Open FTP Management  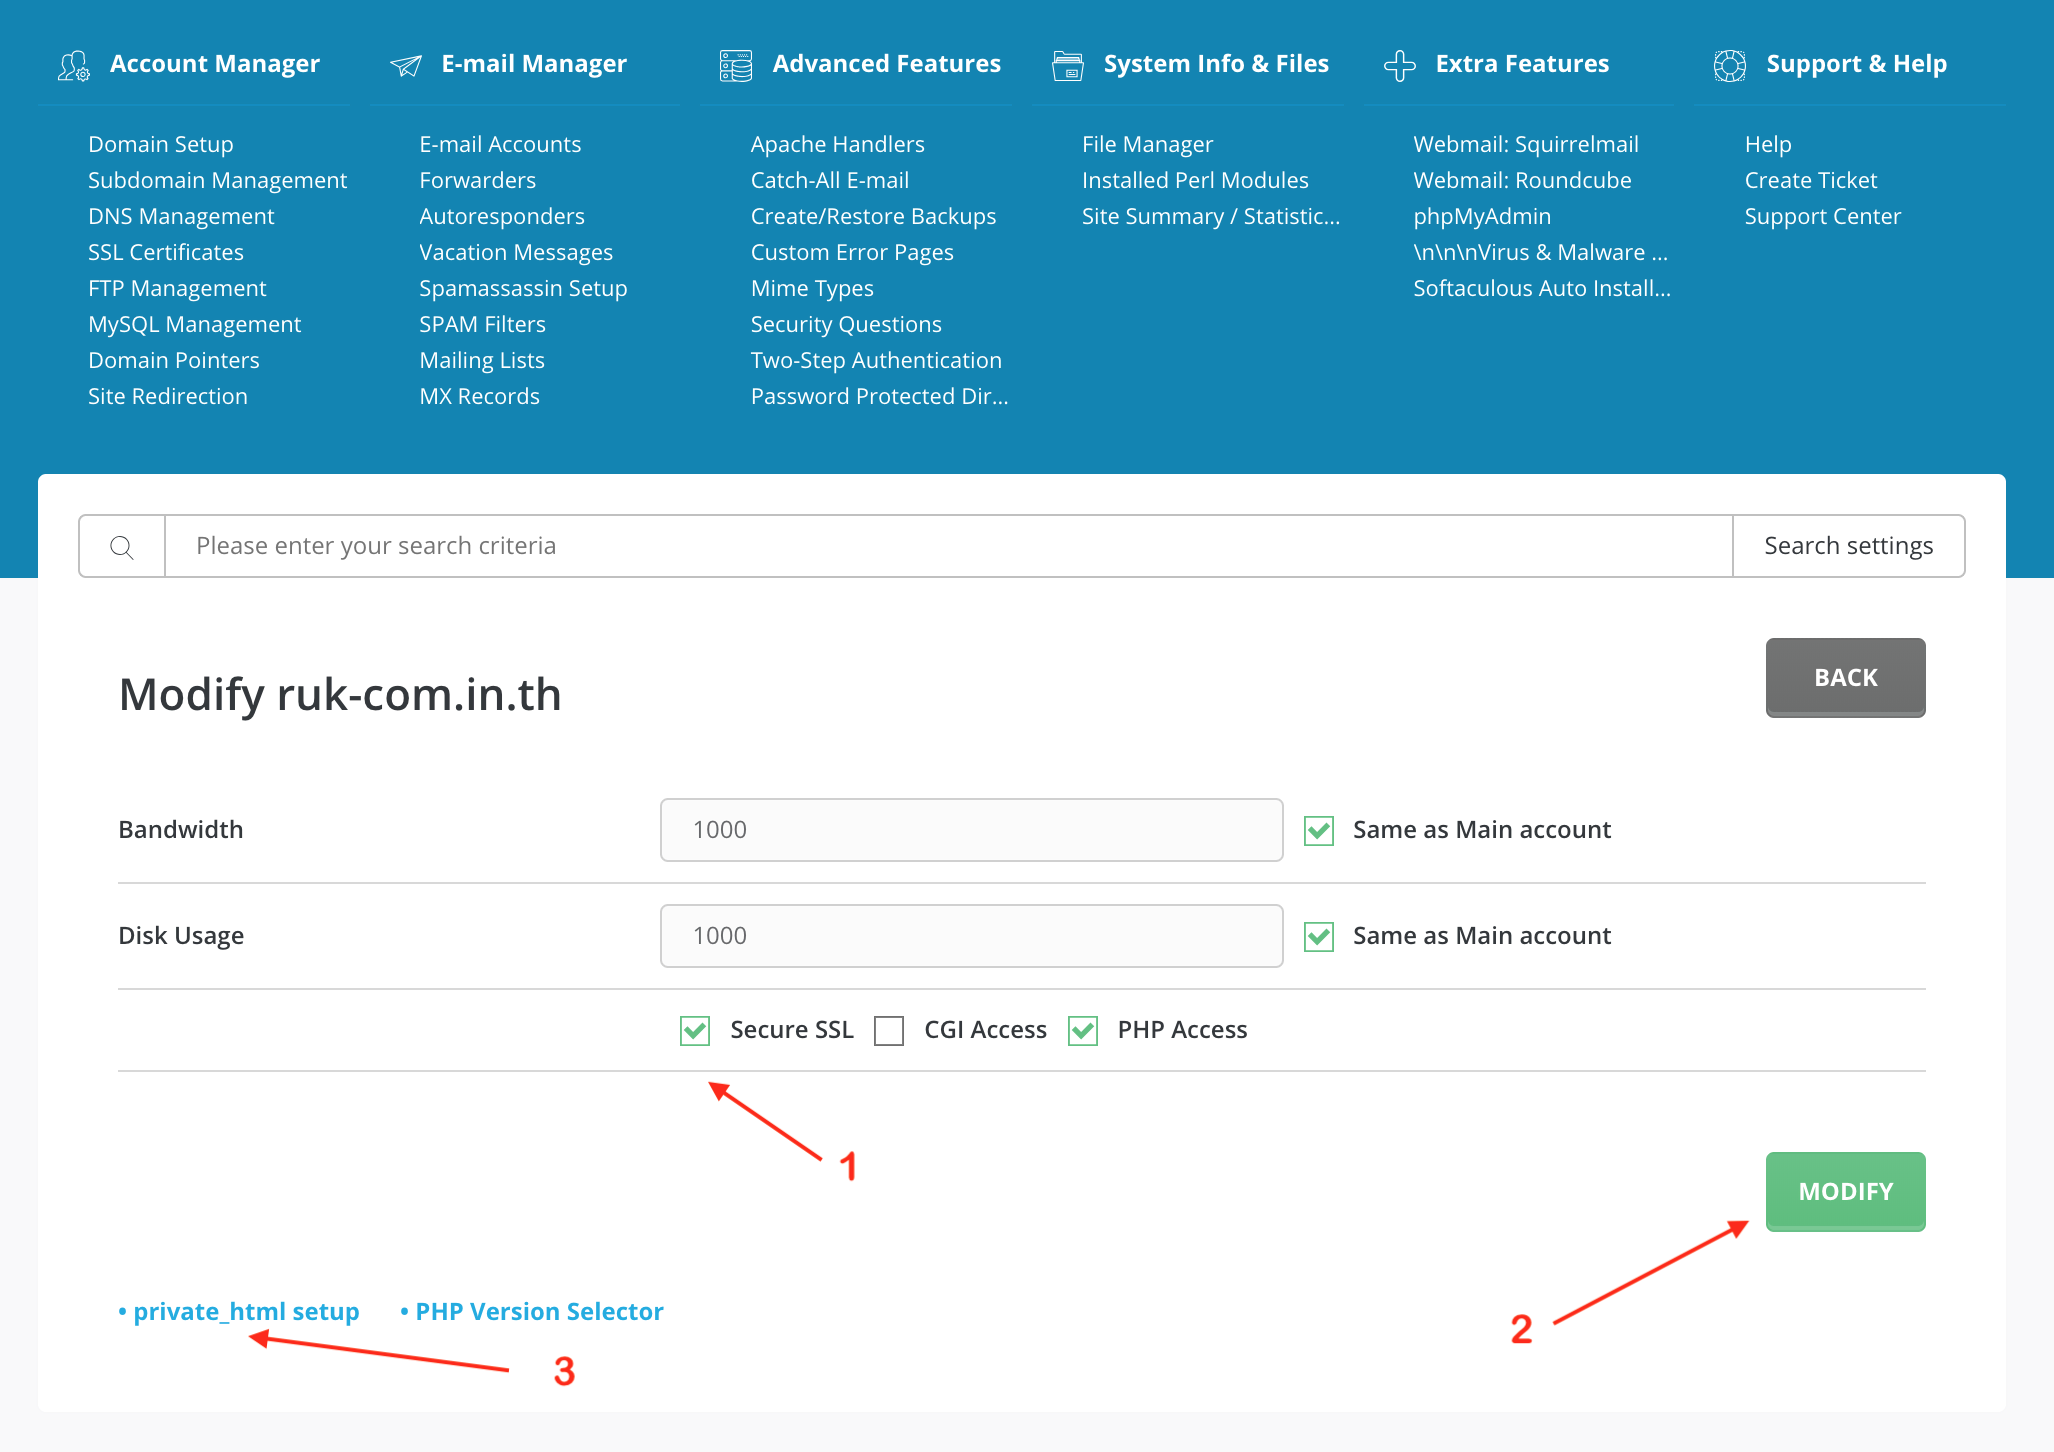coord(177,288)
